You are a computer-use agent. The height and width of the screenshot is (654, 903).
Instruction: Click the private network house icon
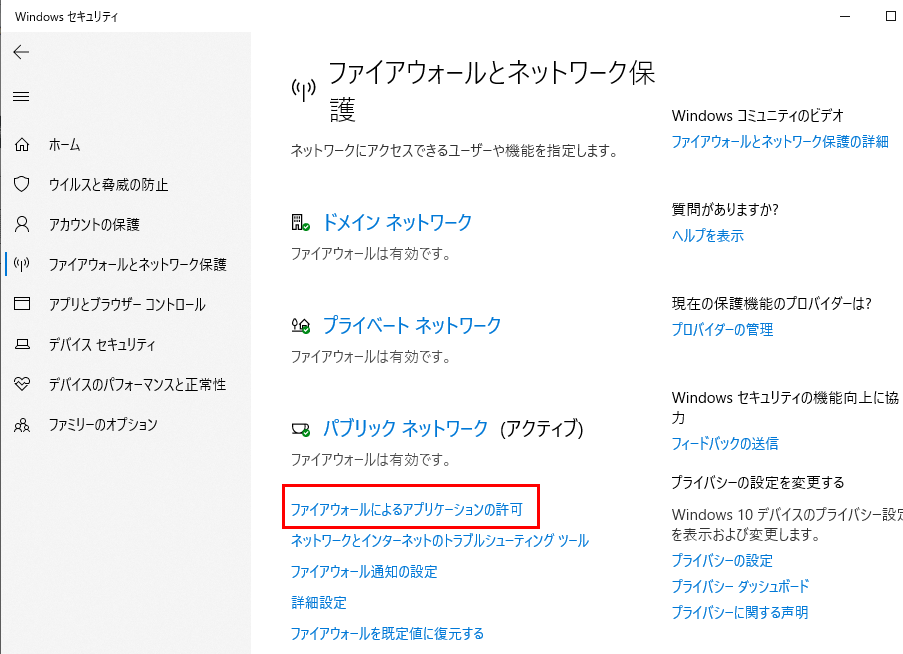[300, 326]
